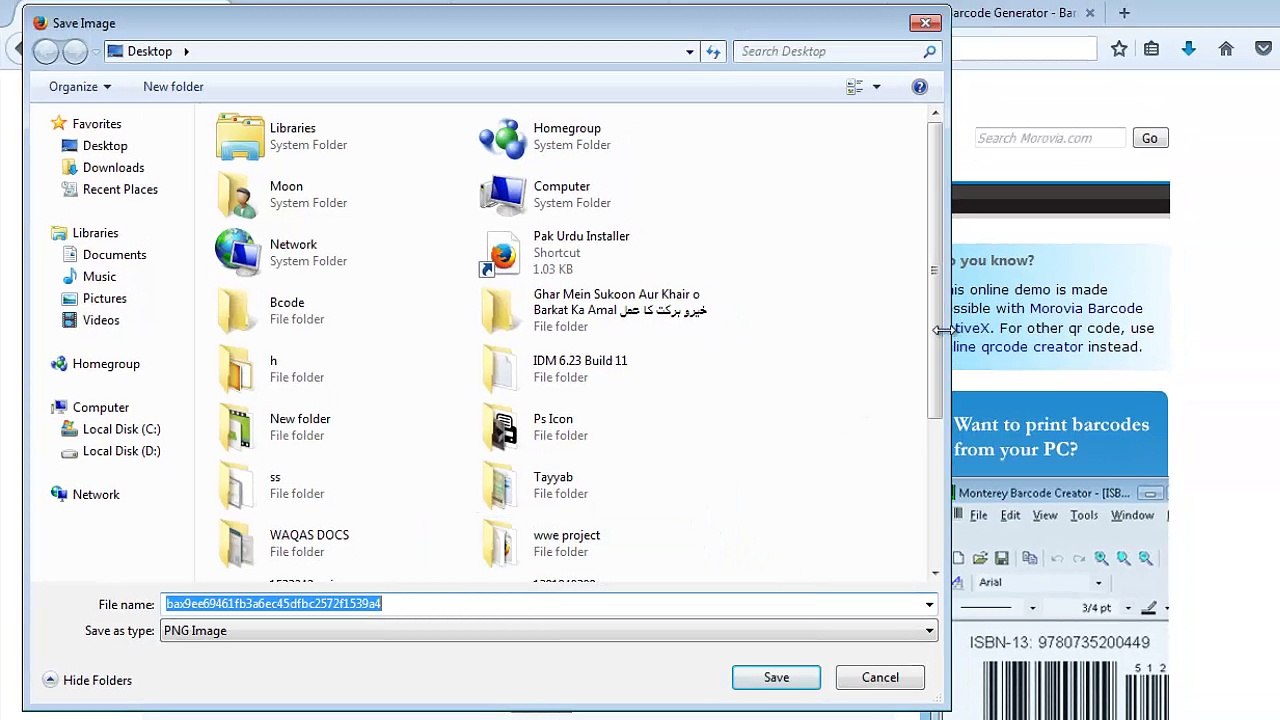Open the view options dropdown arrow
1280x720 pixels.
876,87
